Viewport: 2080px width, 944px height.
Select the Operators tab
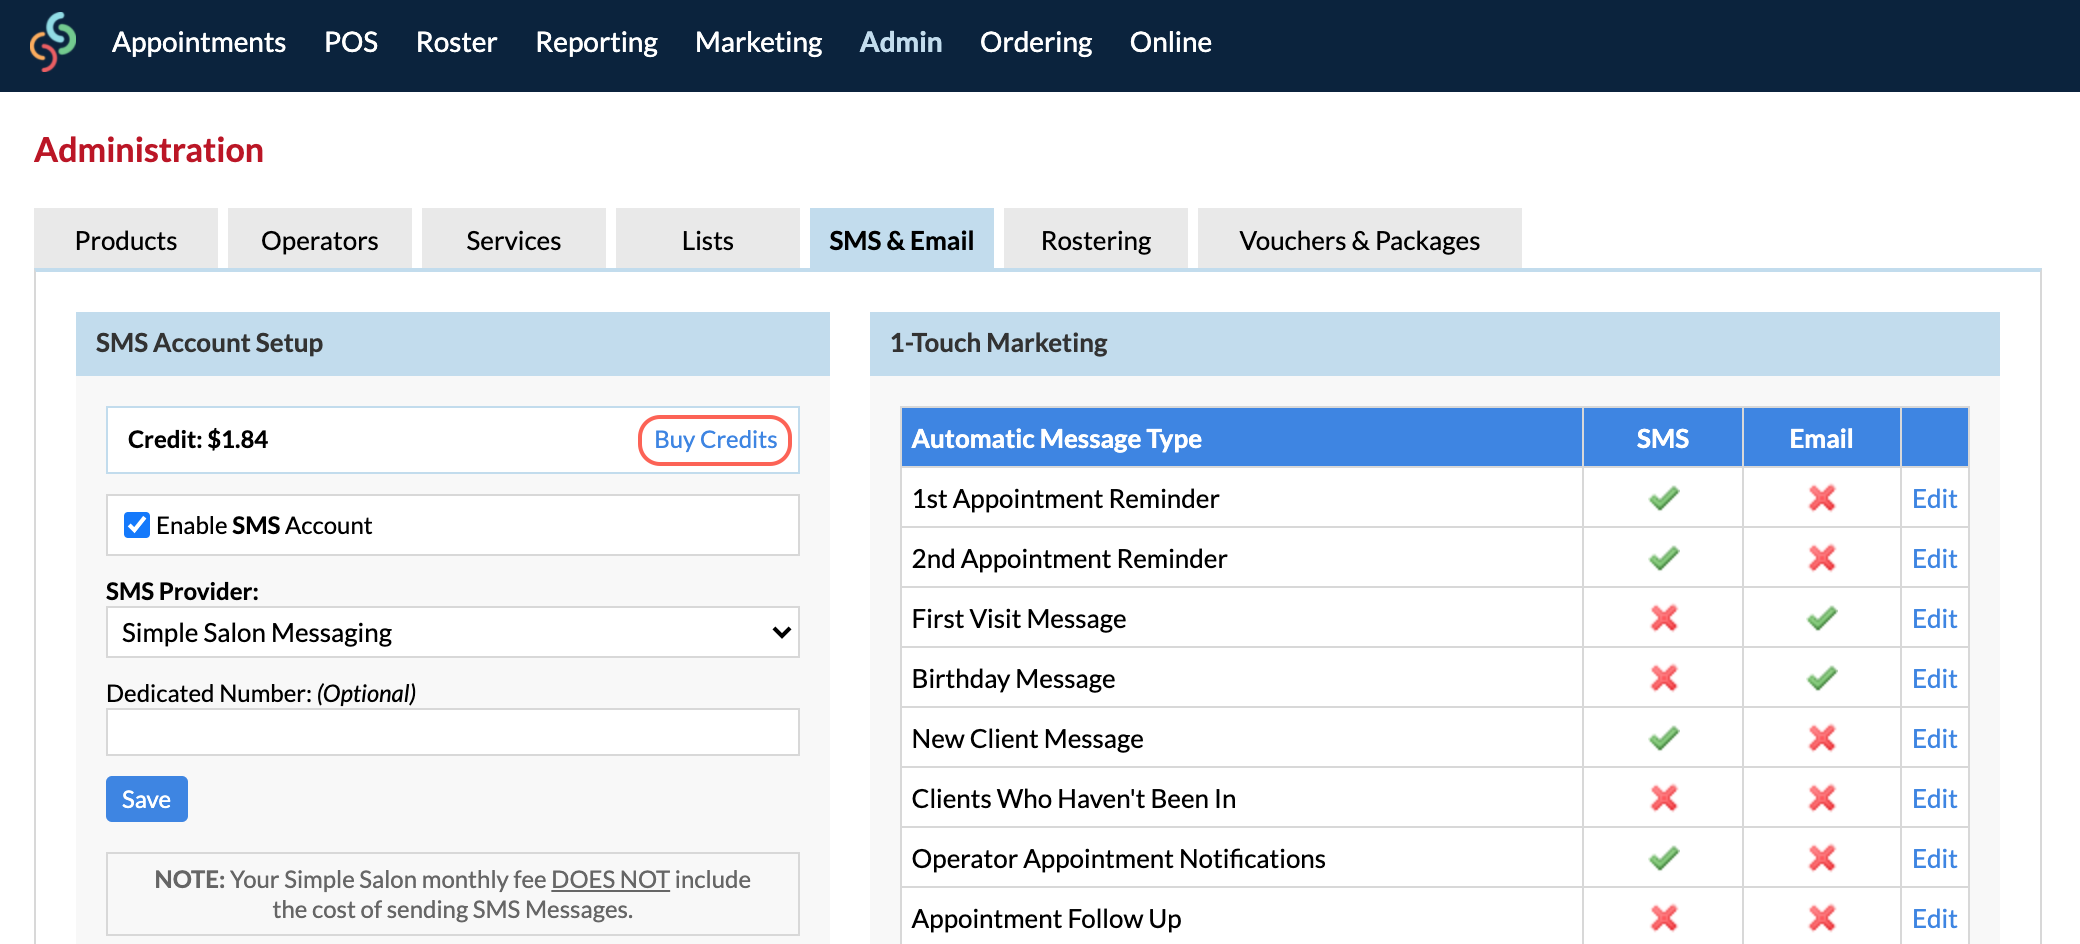click(319, 241)
